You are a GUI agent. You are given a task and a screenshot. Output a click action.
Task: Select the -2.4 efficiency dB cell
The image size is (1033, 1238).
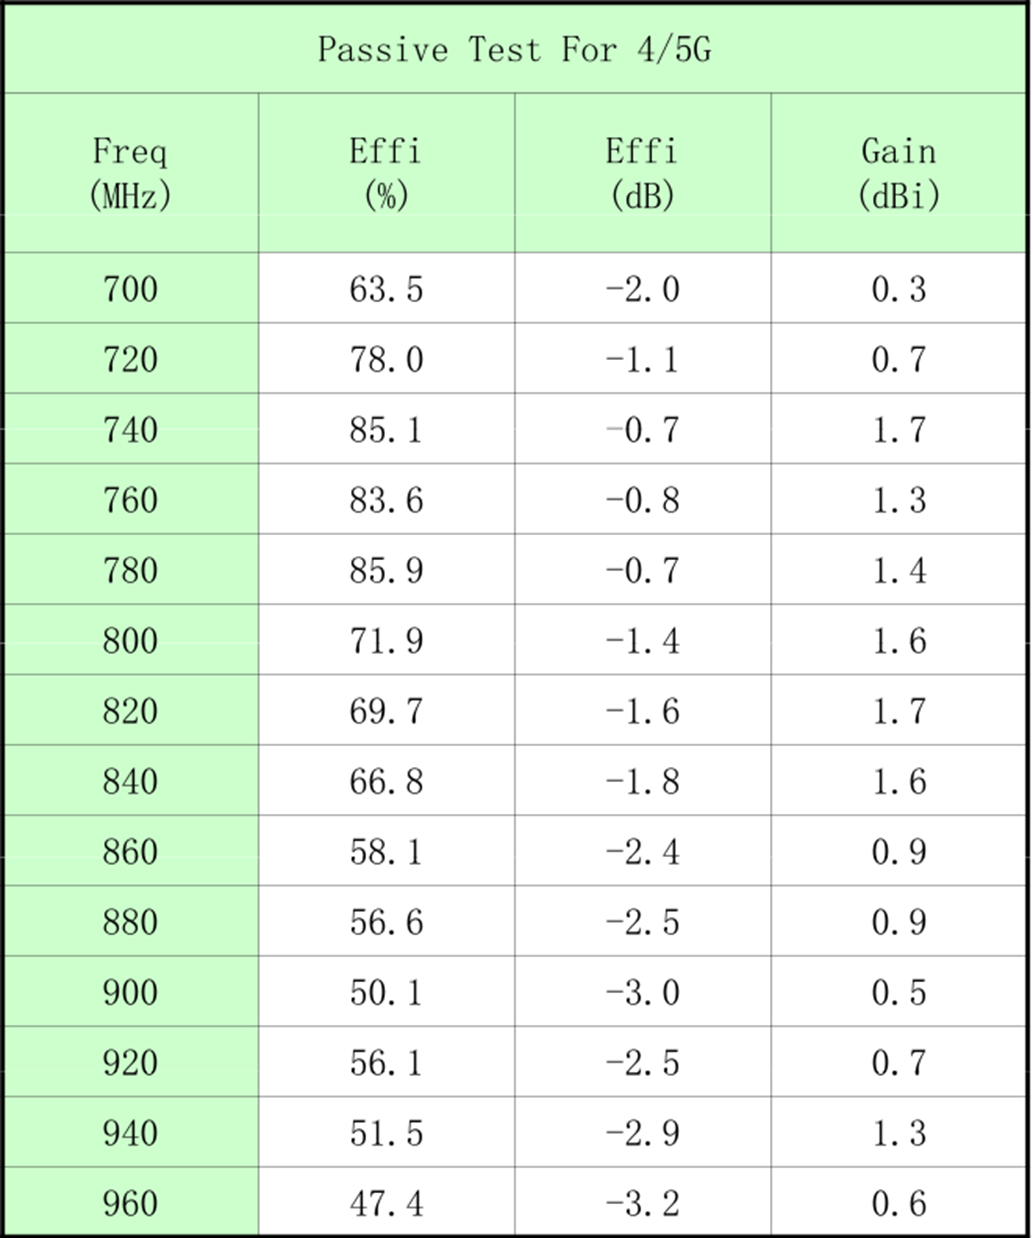coord(642,852)
